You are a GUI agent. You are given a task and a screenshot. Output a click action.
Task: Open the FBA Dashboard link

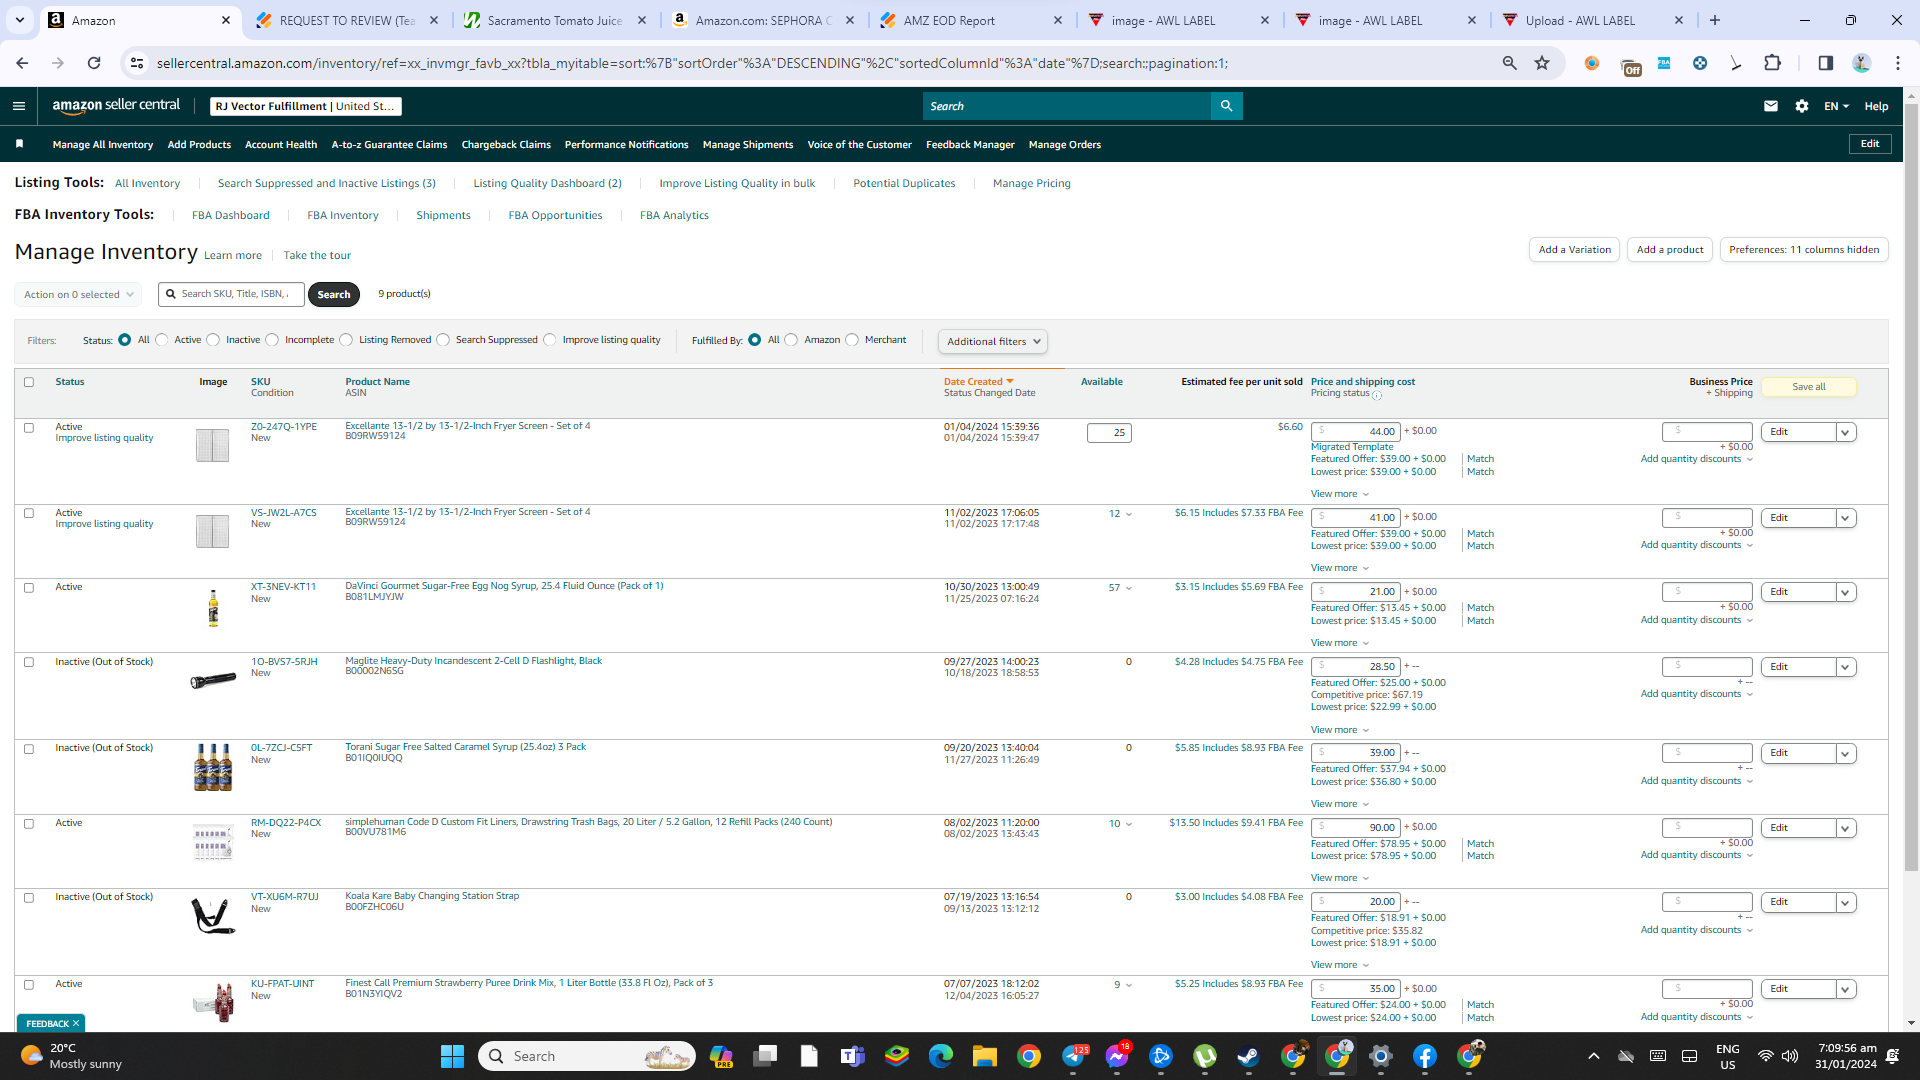(230, 215)
